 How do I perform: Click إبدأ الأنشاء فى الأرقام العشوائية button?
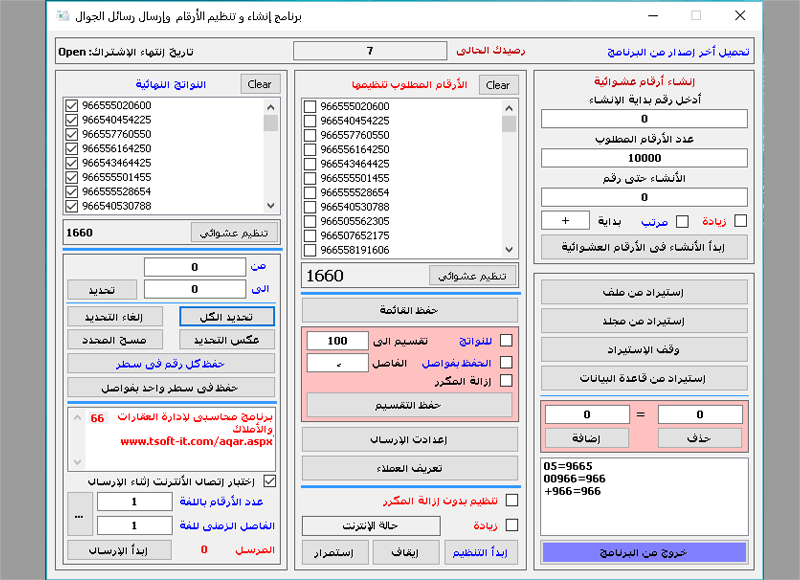pos(644,247)
